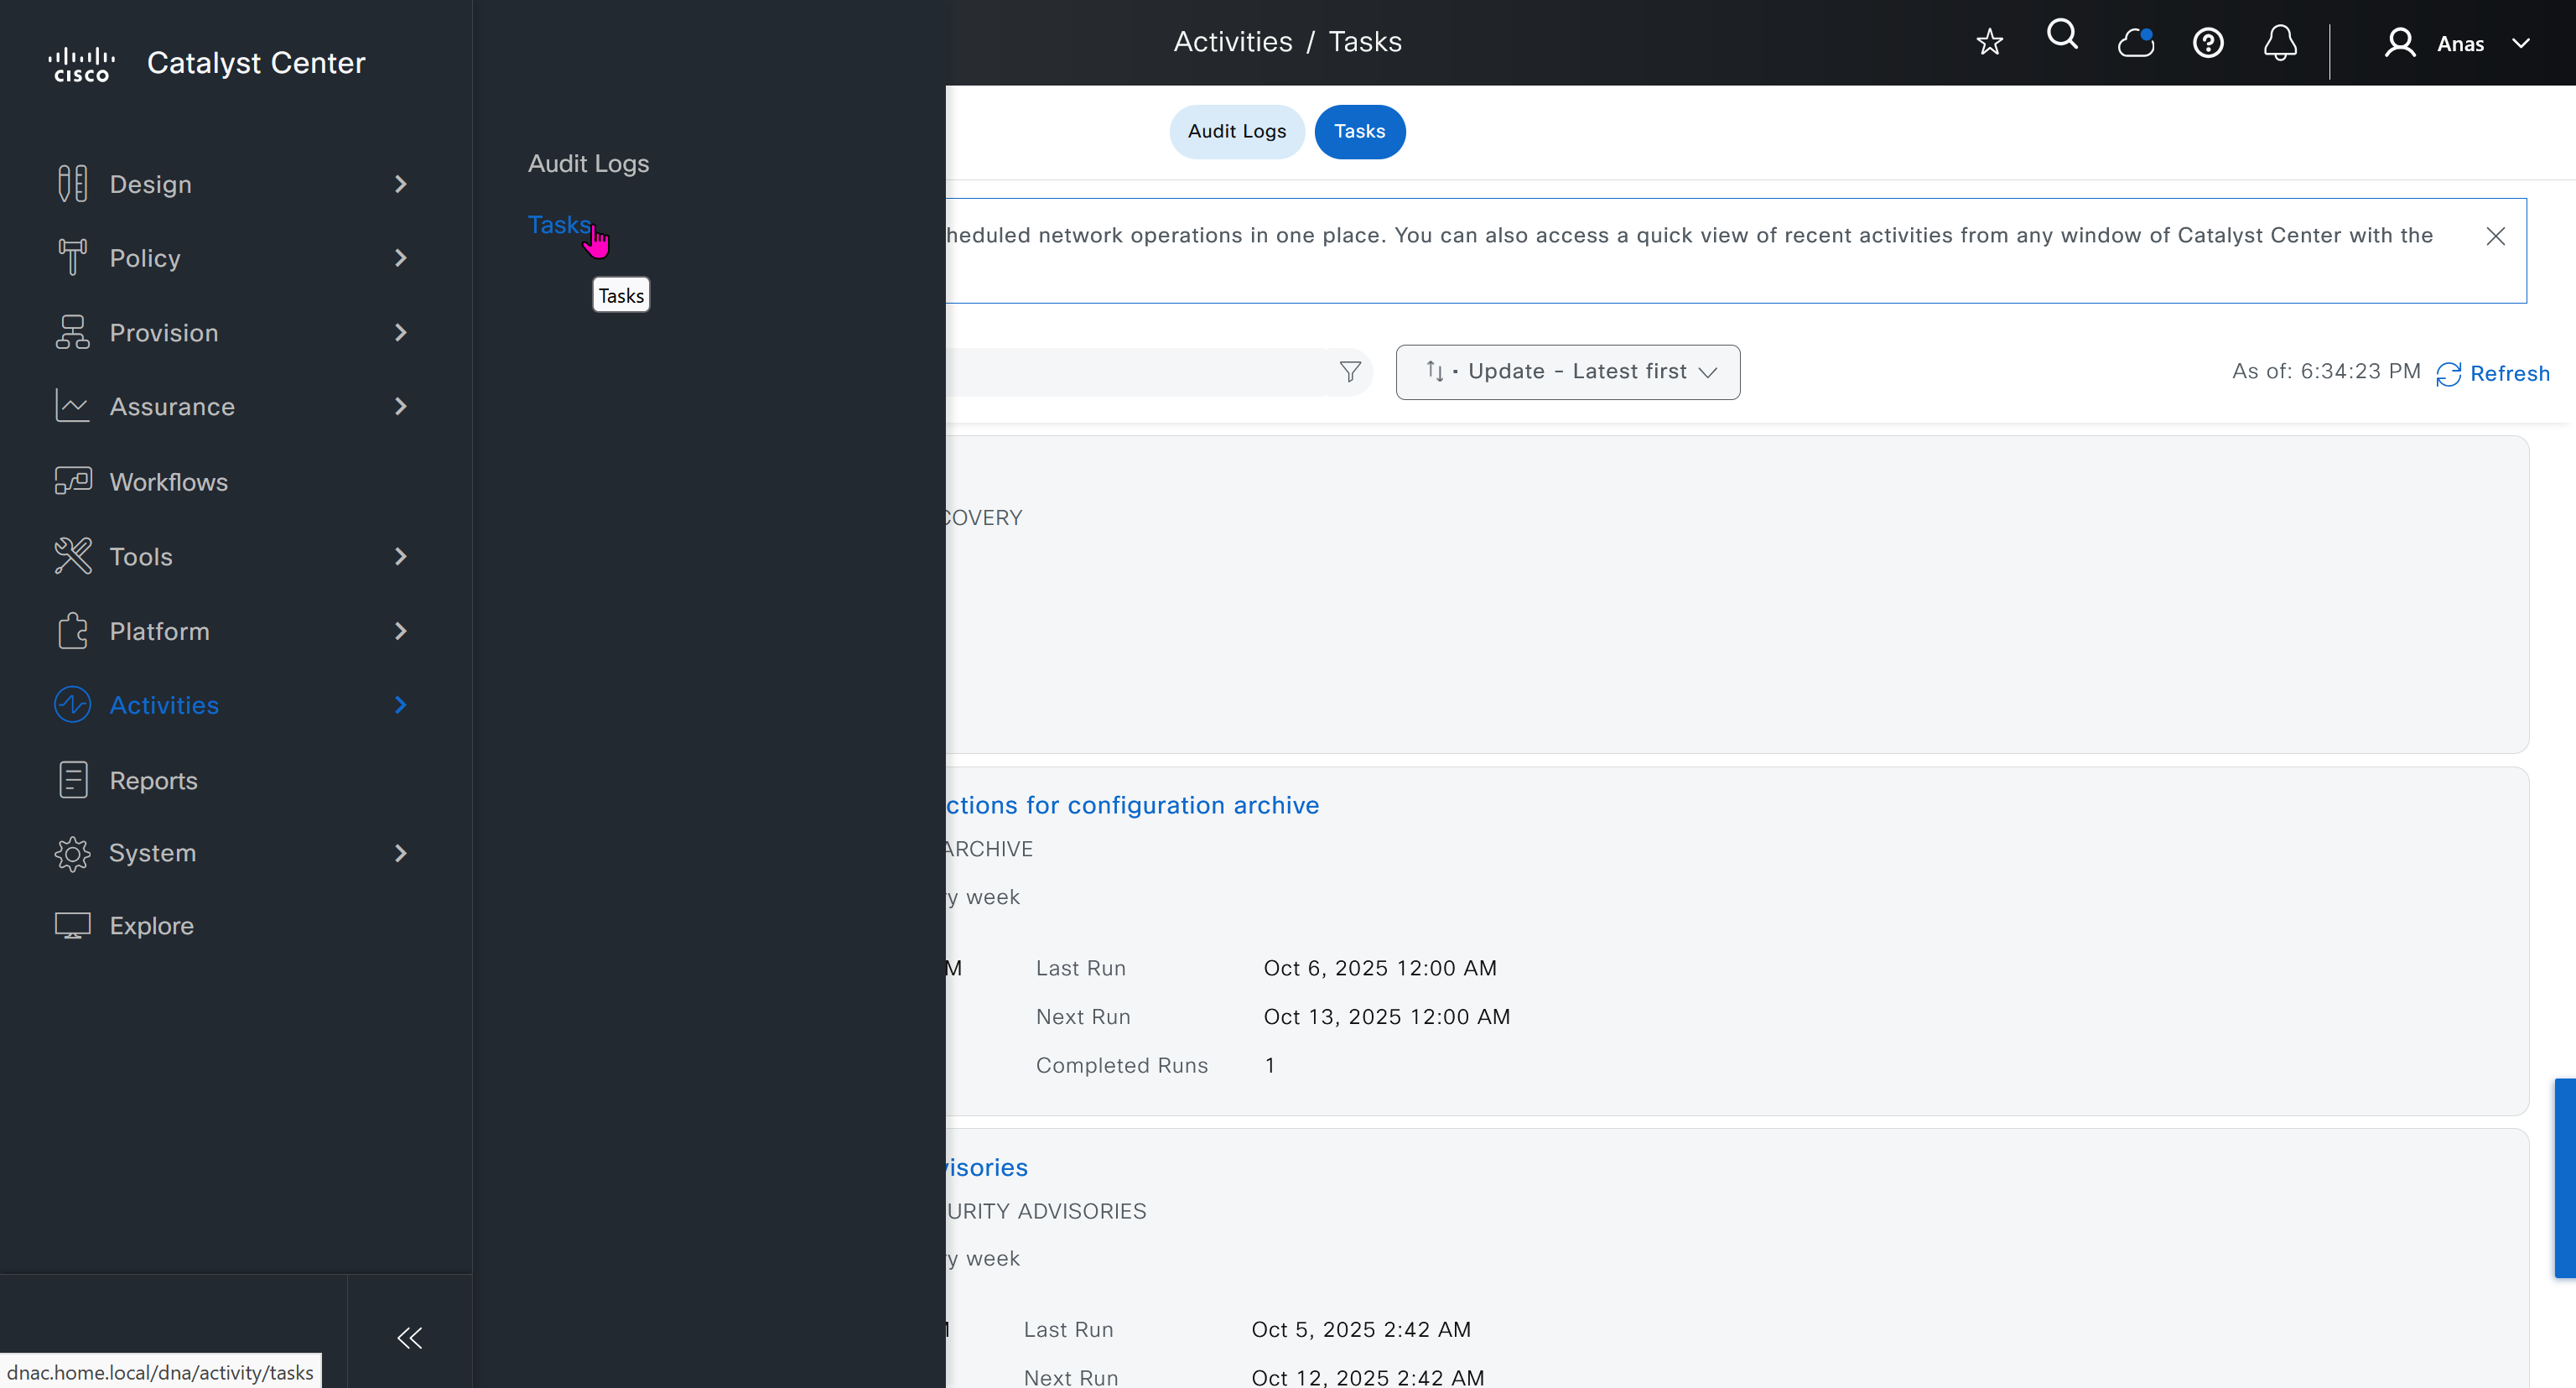Viewport: 2576px width, 1388px height.
Task: Expand the Design menu chevron
Action: click(401, 184)
